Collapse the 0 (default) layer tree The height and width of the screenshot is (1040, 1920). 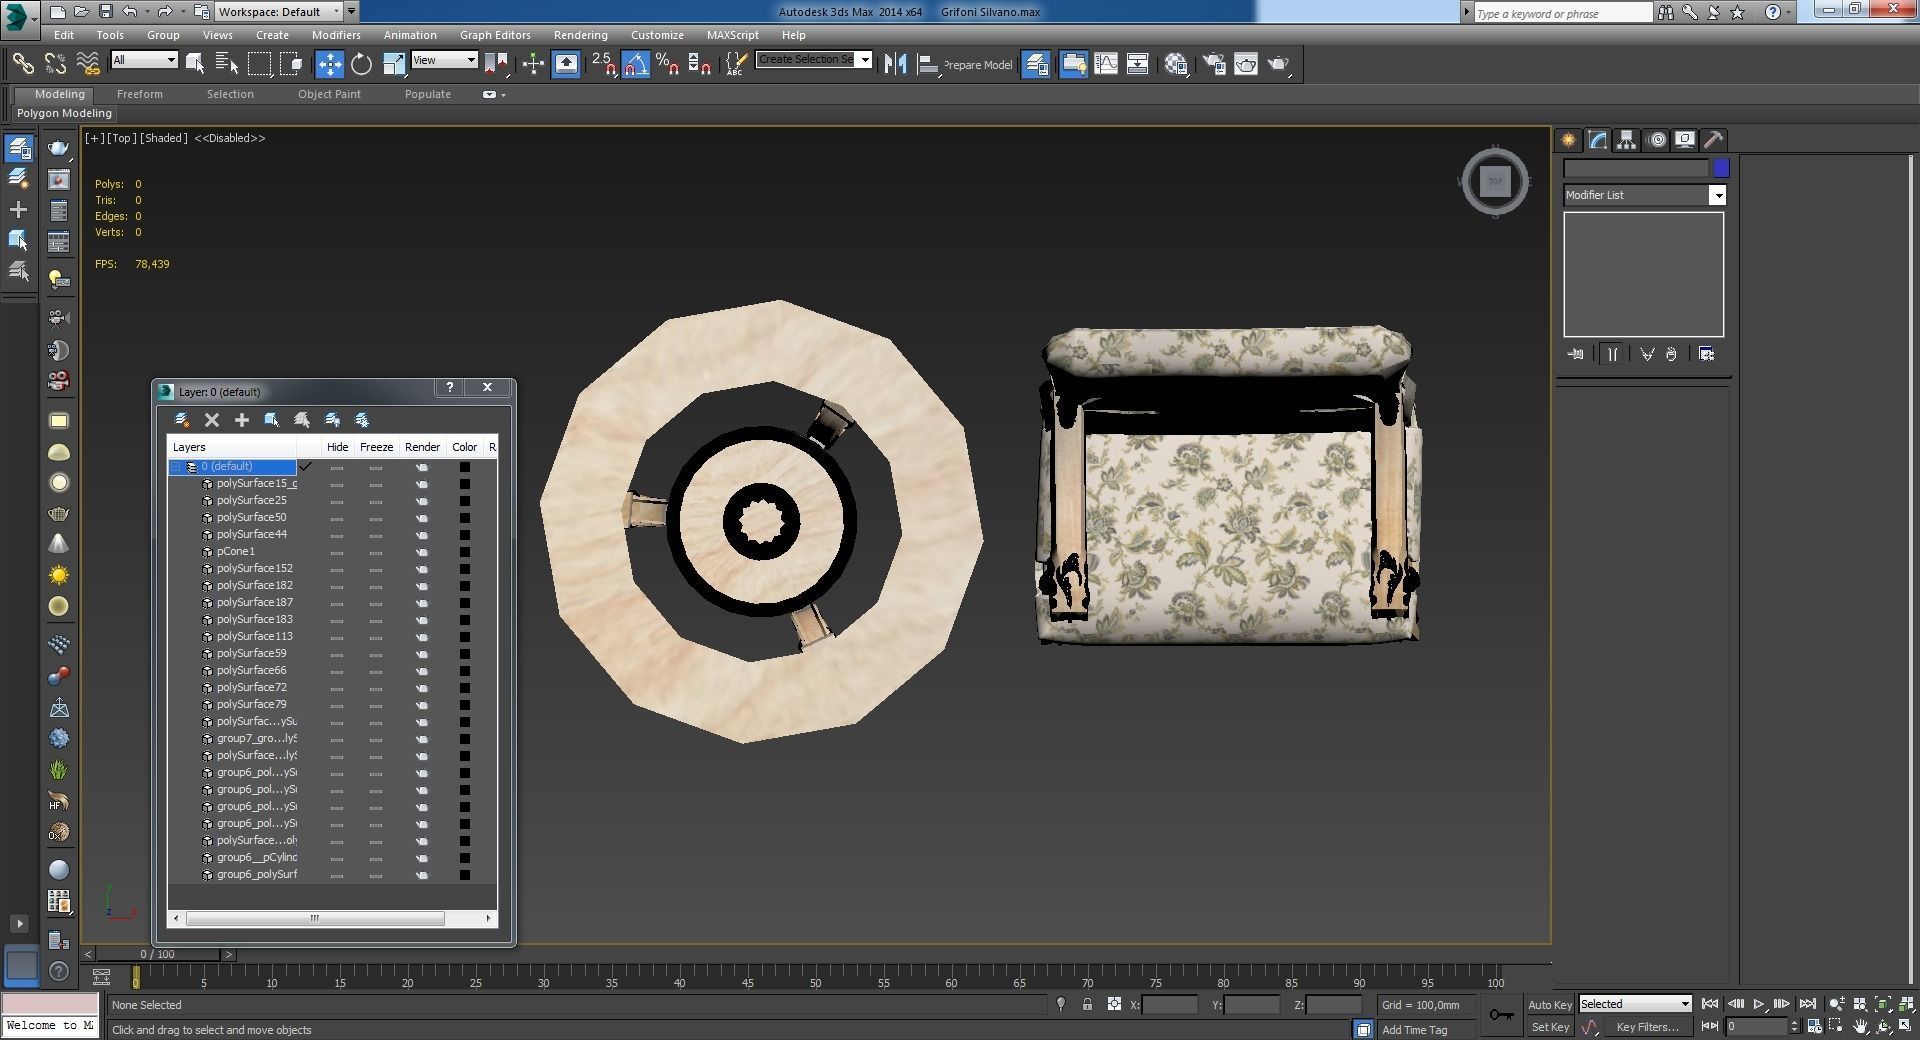point(176,467)
